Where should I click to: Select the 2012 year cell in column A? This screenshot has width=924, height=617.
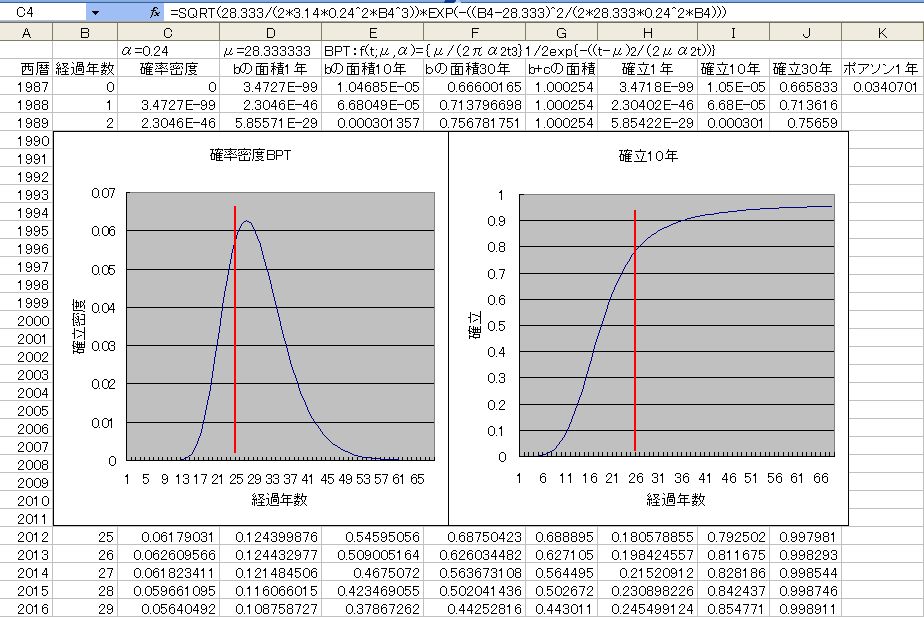[27, 537]
